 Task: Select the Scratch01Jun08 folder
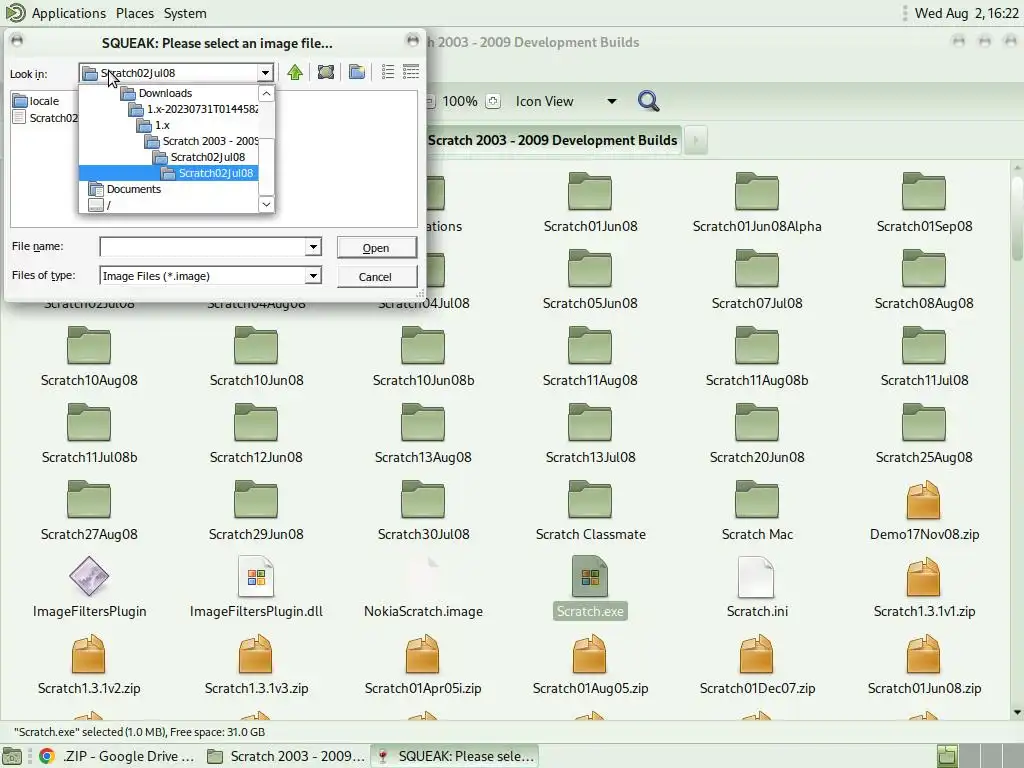tap(590, 203)
